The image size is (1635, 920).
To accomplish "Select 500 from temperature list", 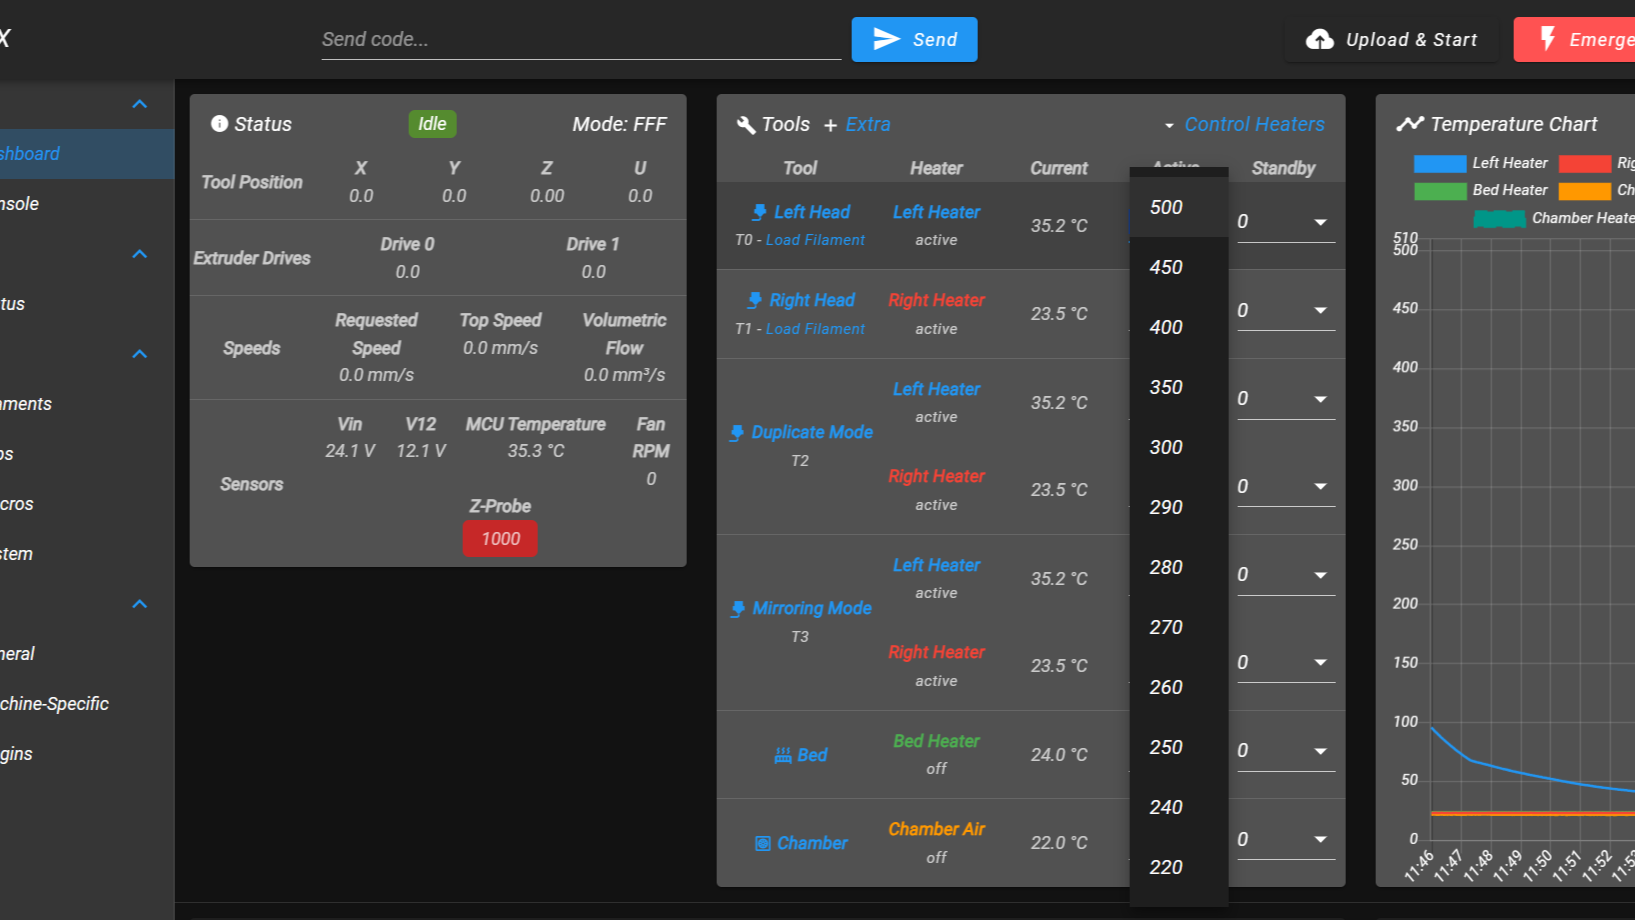I will click(1179, 207).
